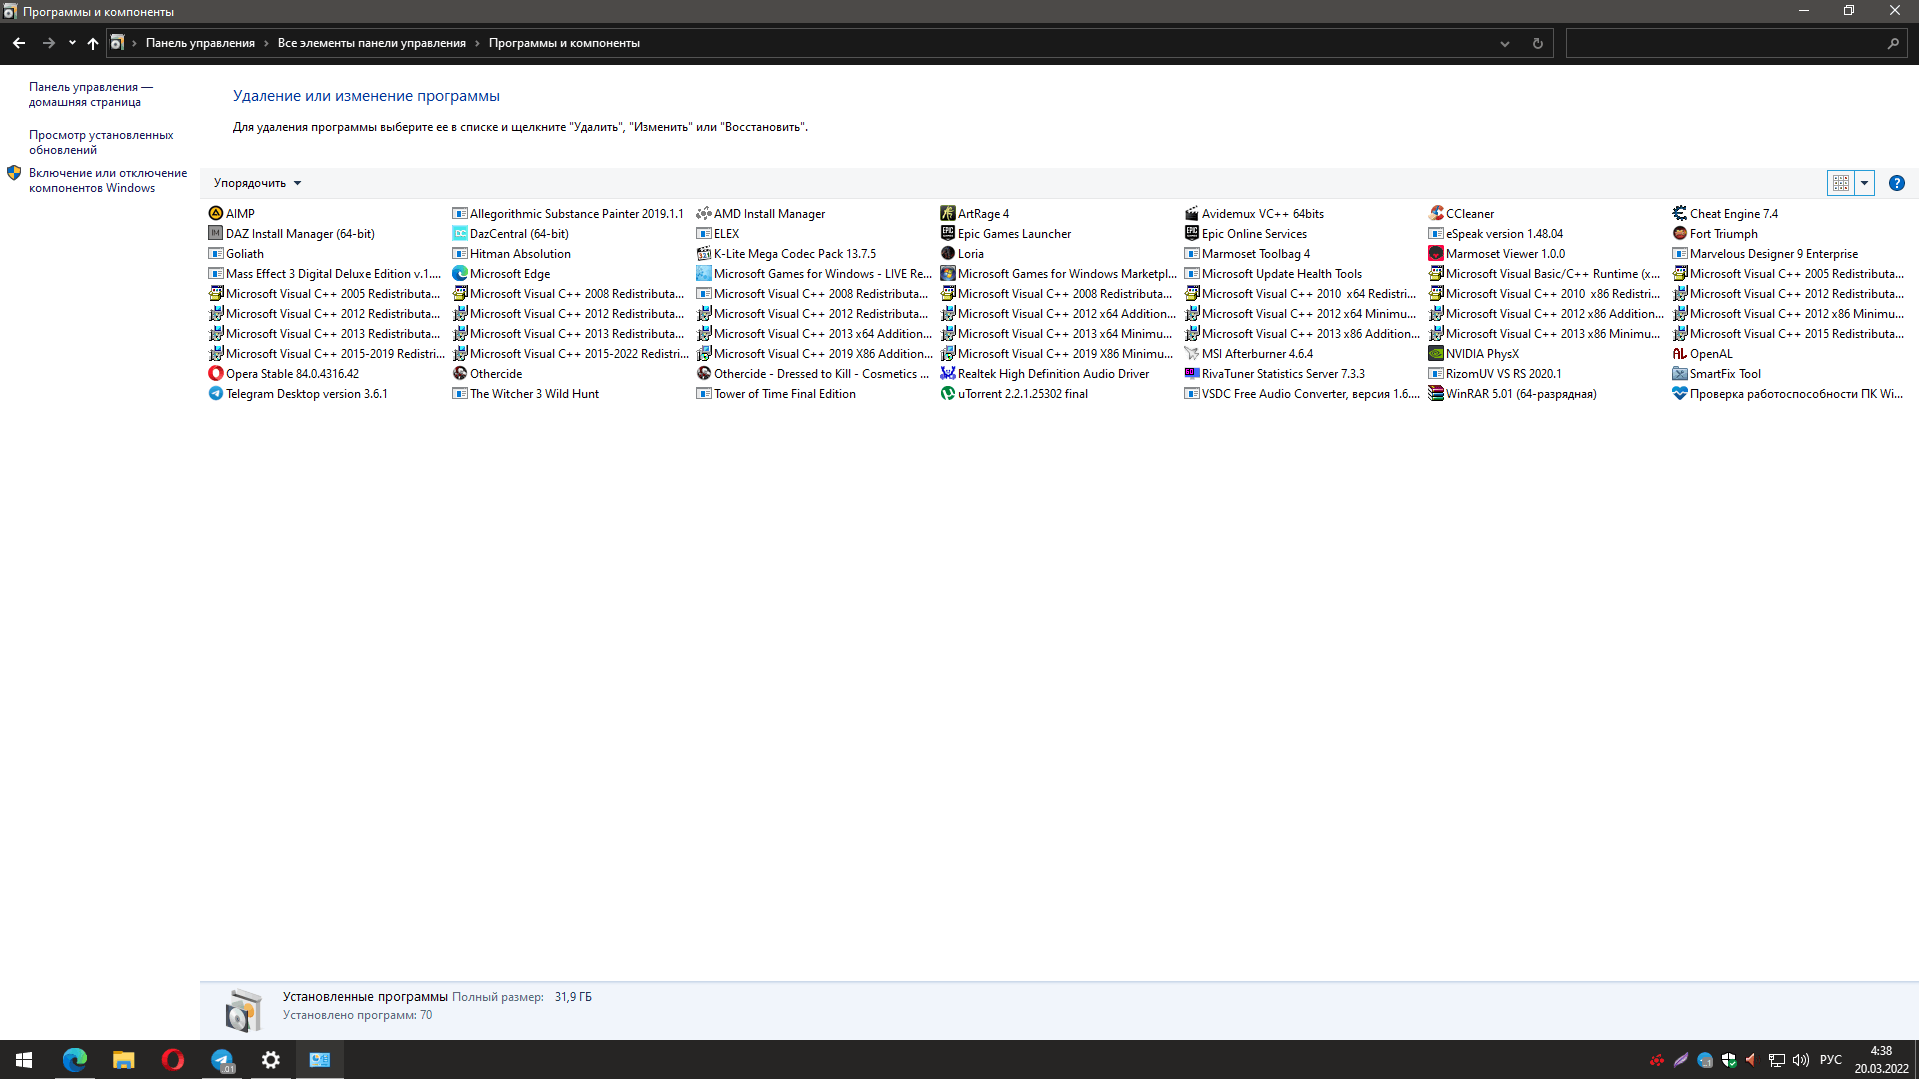This screenshot has height=1079, width=1919.
Task: Open the Упорядочить dropdown menu
Action: (257, 183)
